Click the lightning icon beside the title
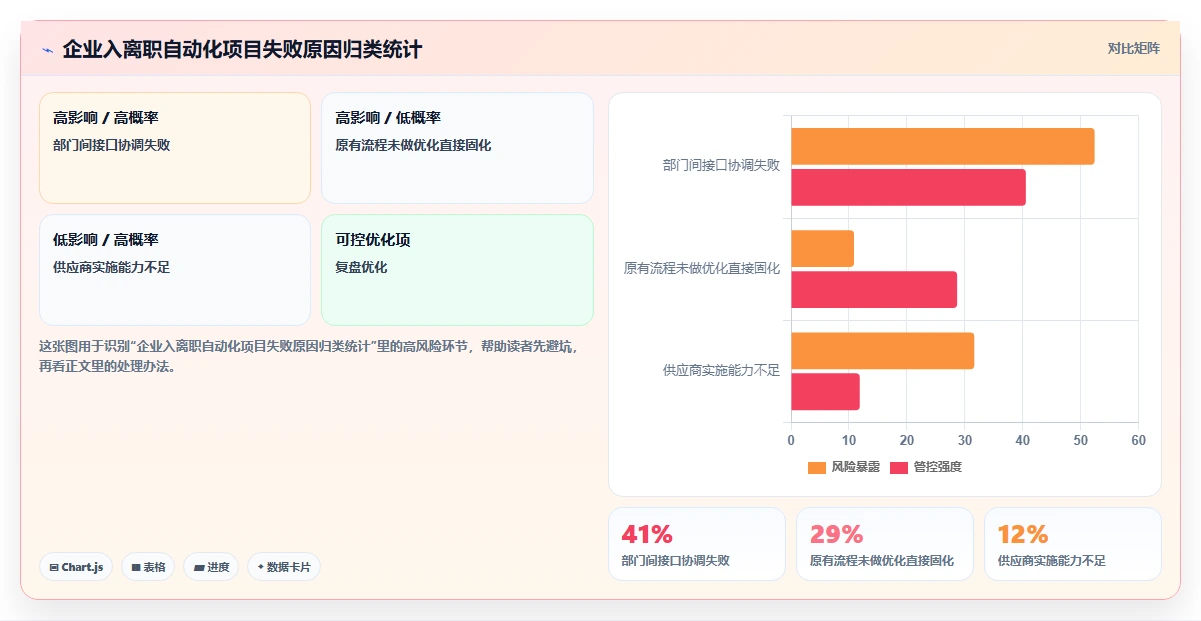The image size is (1201, 621). (48, 50)
